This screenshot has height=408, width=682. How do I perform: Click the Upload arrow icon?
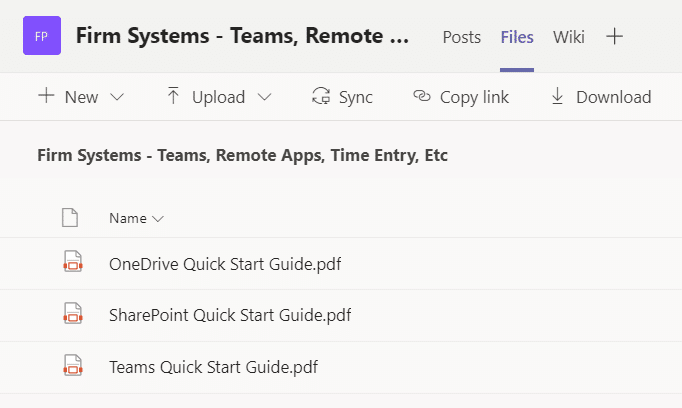[x=173, y=96]
